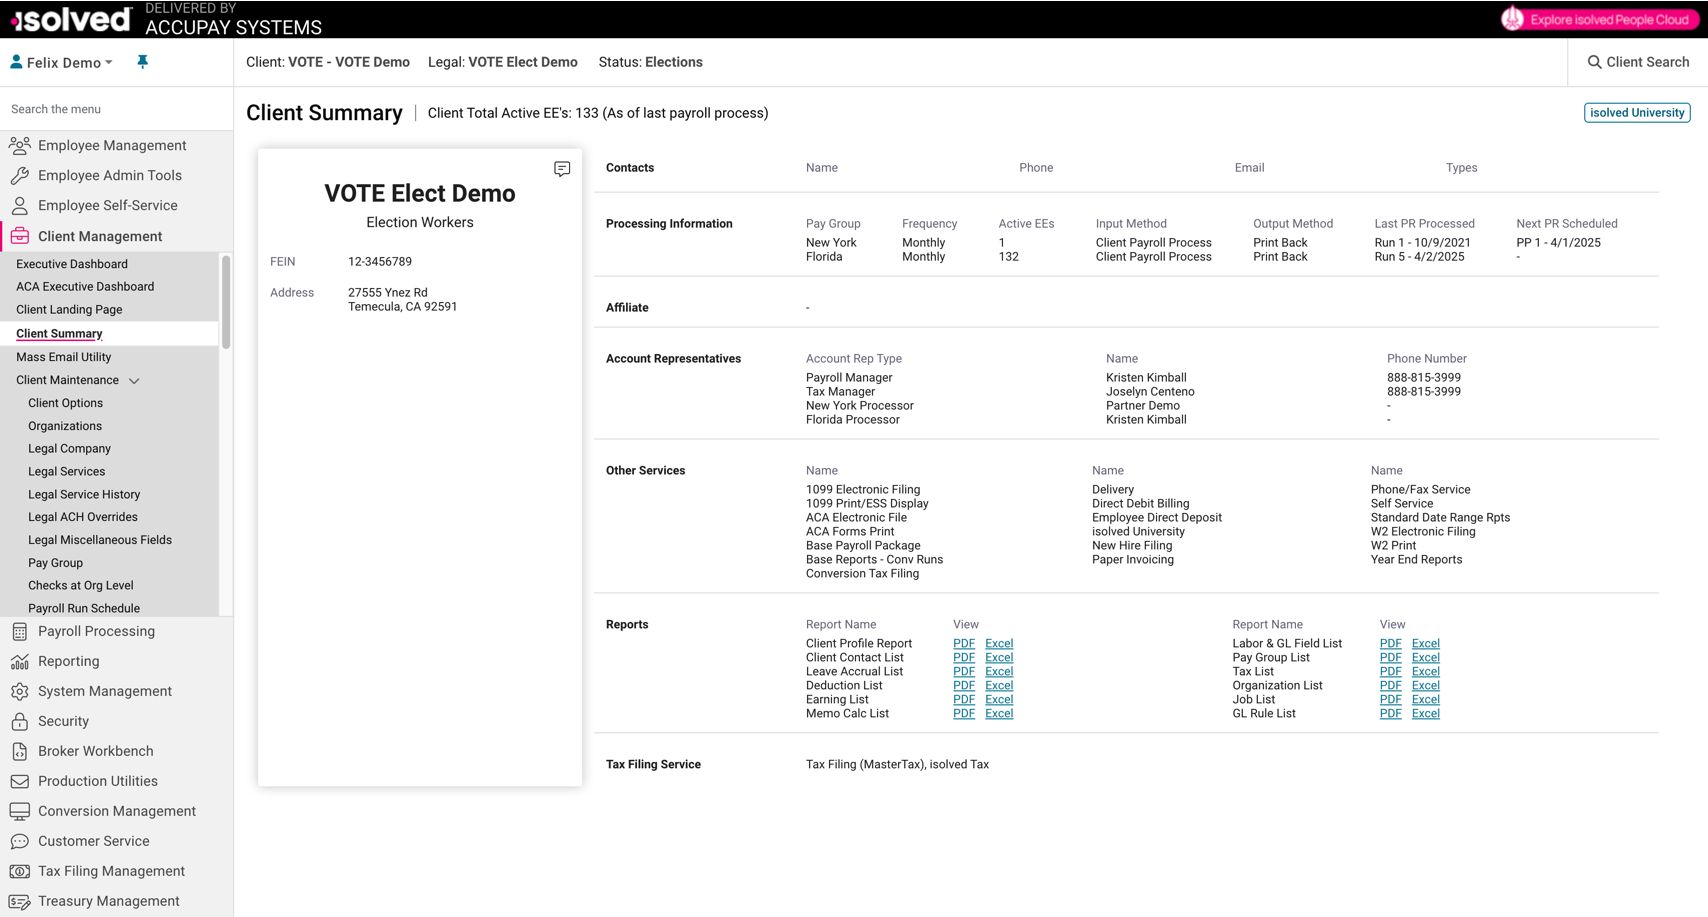This screenshot has width=1708, height=917.
Task: Open Organizations under Client Maintenance
Action: pyautogui.click(x=65, y=426)
